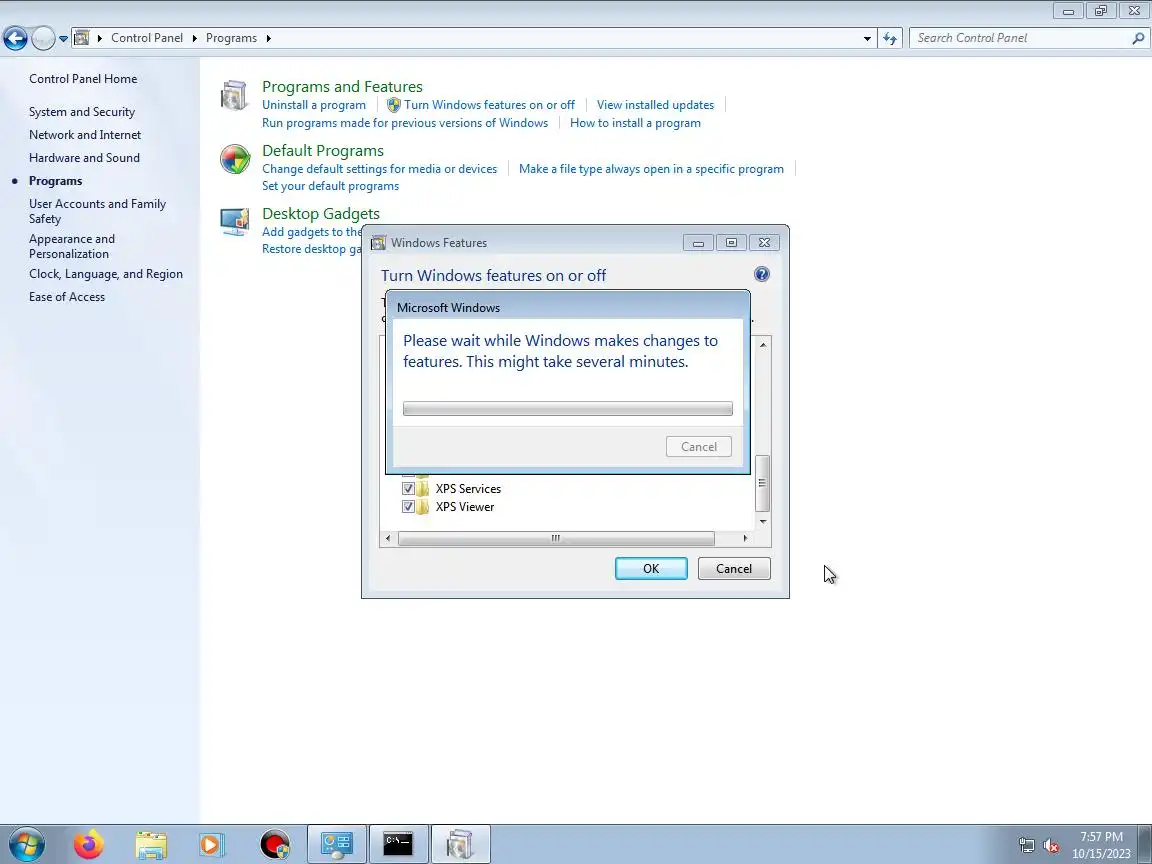Click the Windows Features title bar icon

click(378, 243)
